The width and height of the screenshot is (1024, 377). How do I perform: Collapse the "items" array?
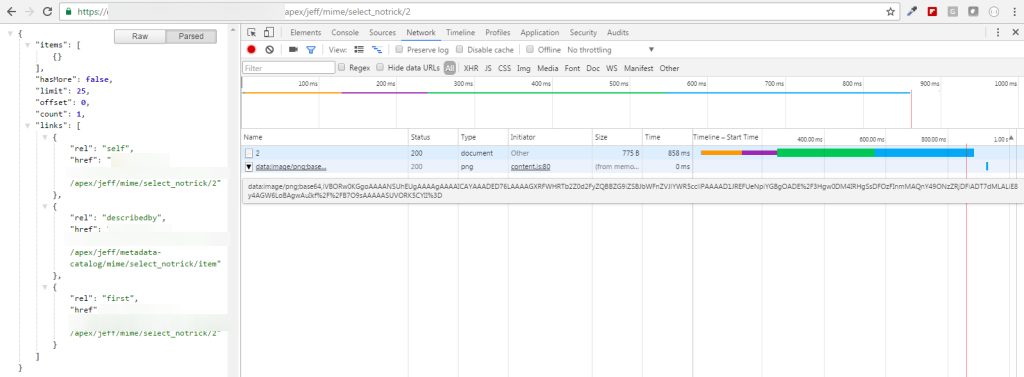27,44
